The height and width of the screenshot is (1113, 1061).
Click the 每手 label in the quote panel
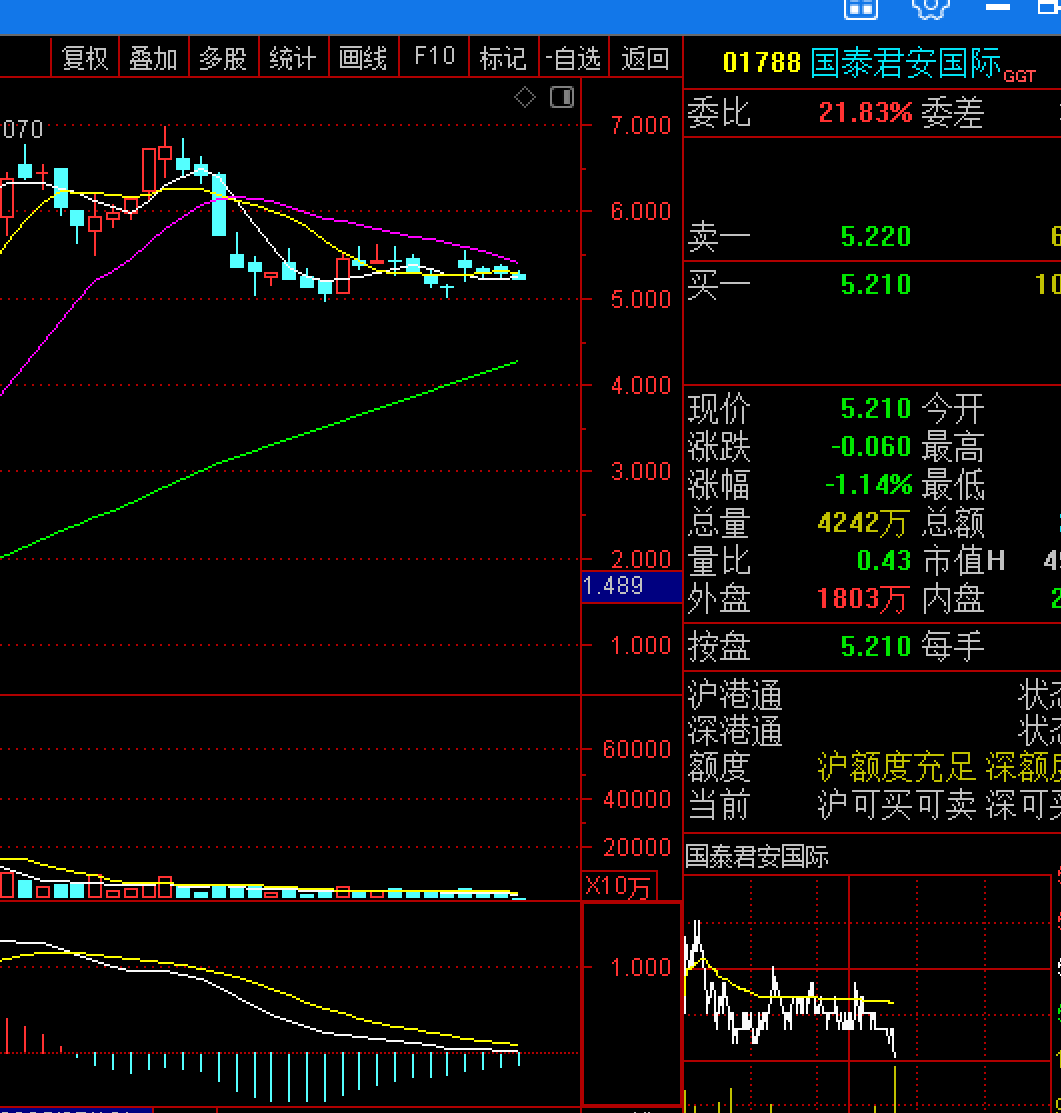952,647
